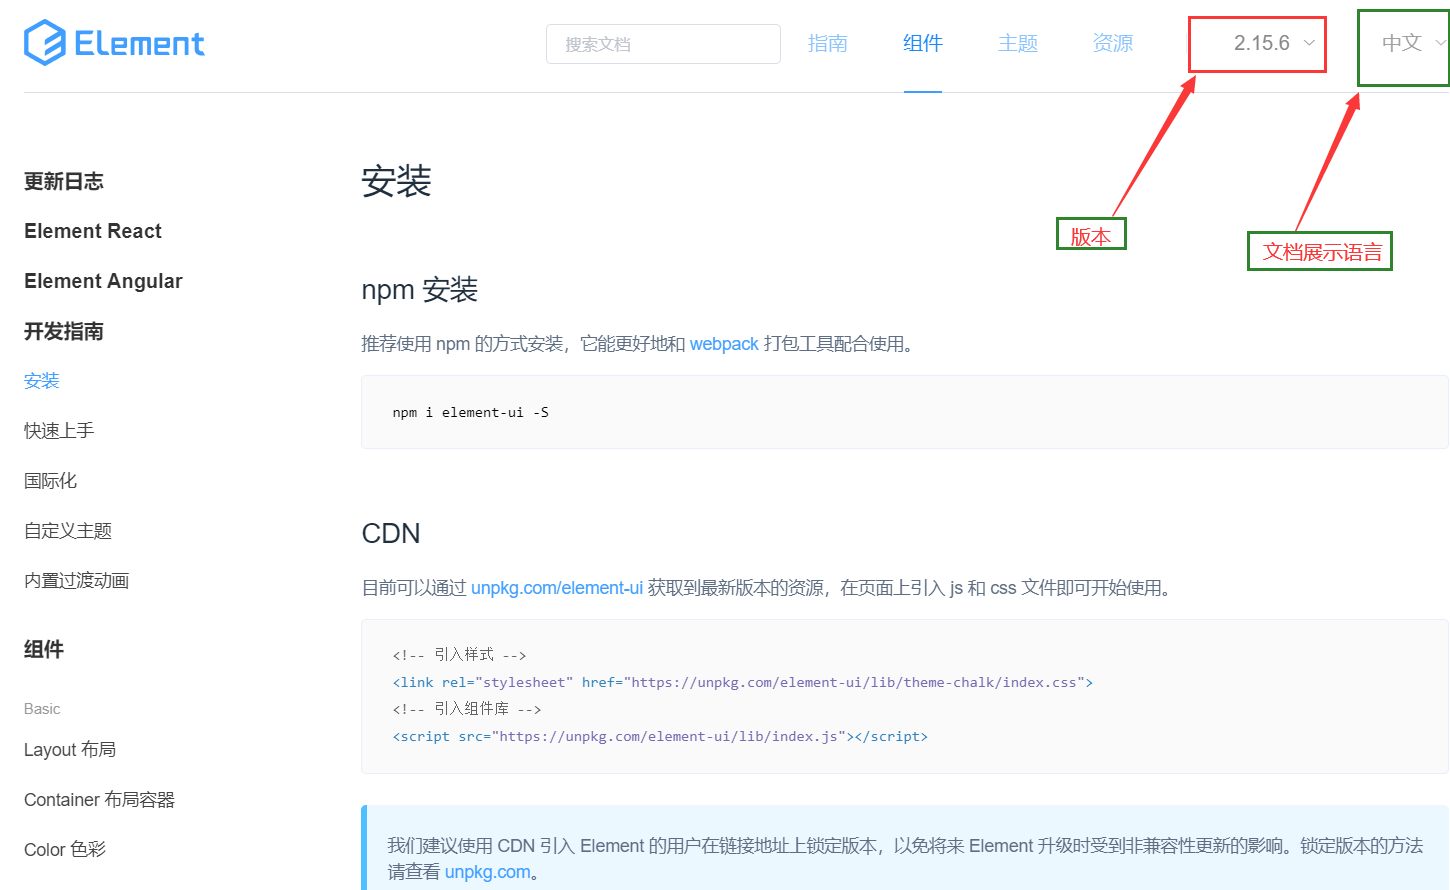Go to Element Angular link
Viewport: 1450px width, 890px height.
103,281
